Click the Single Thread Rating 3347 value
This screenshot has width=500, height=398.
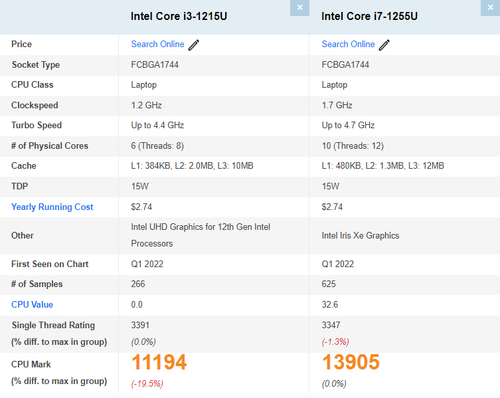coord(331,325)
